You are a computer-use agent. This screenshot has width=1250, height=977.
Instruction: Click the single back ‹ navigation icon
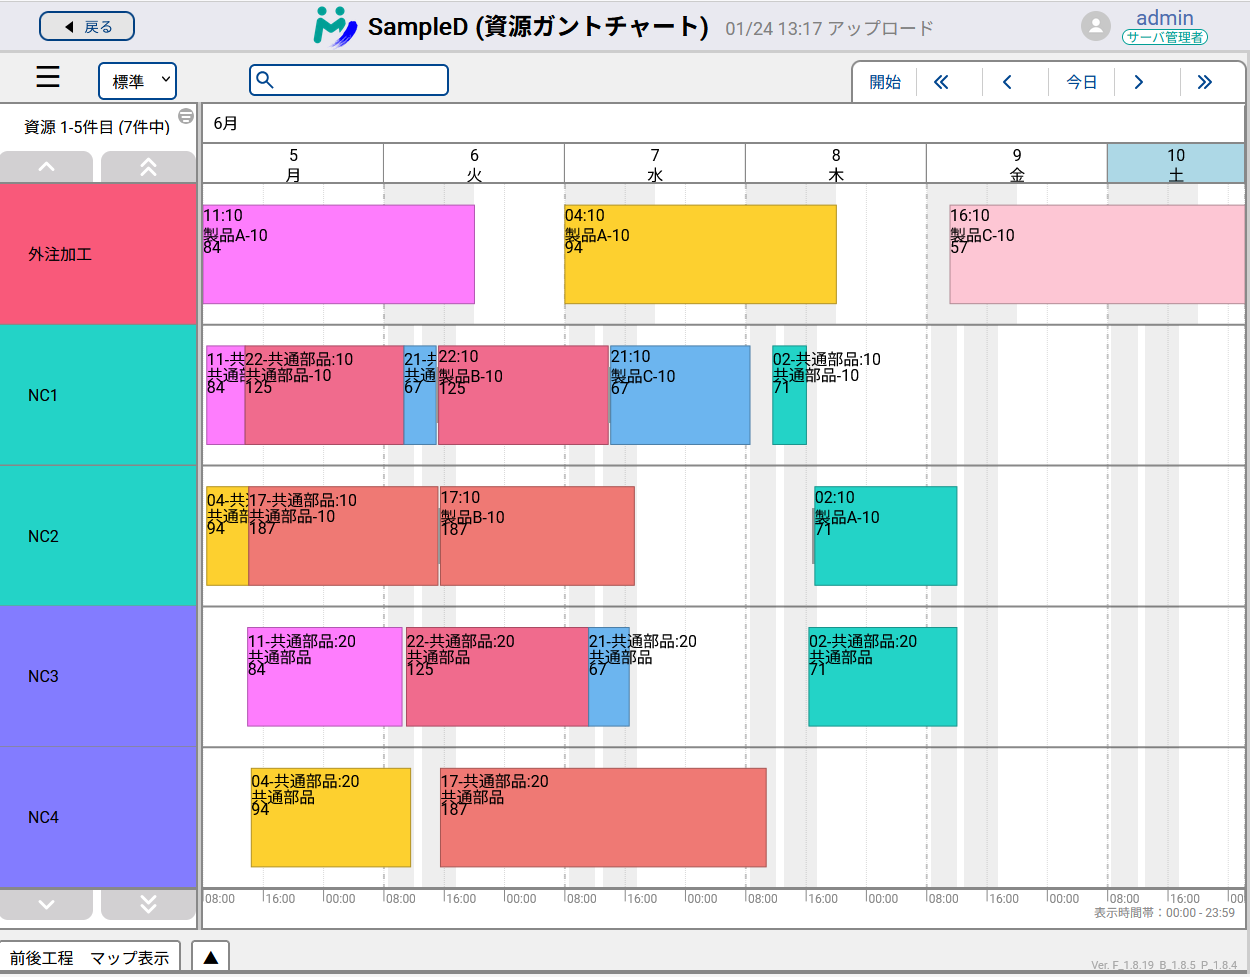tap(1007, 82)
